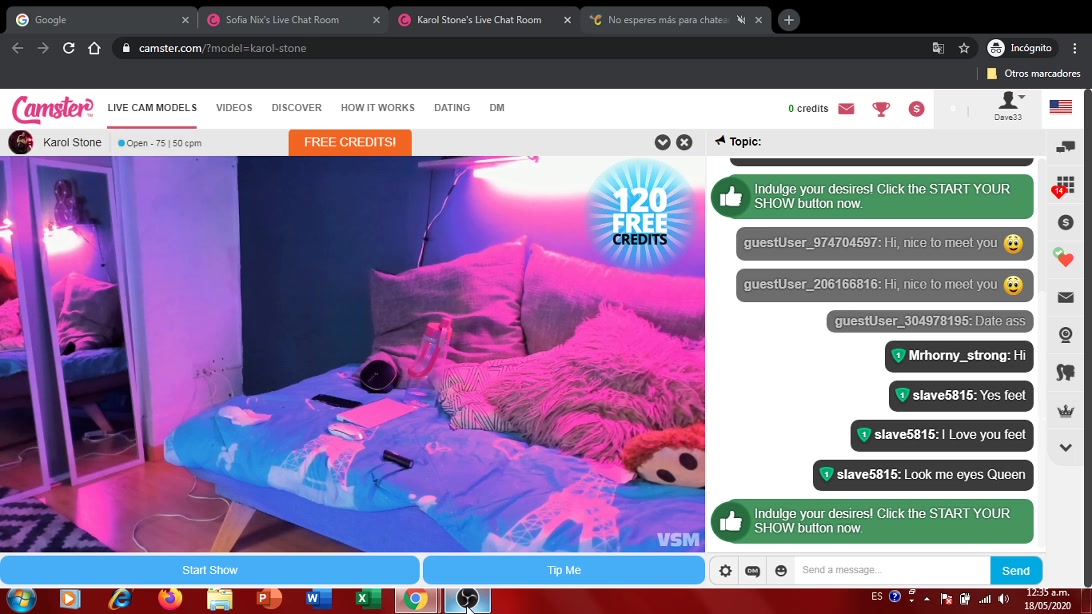
Task: Click the FREE CREDITS! button
Action: click(350, 142)
